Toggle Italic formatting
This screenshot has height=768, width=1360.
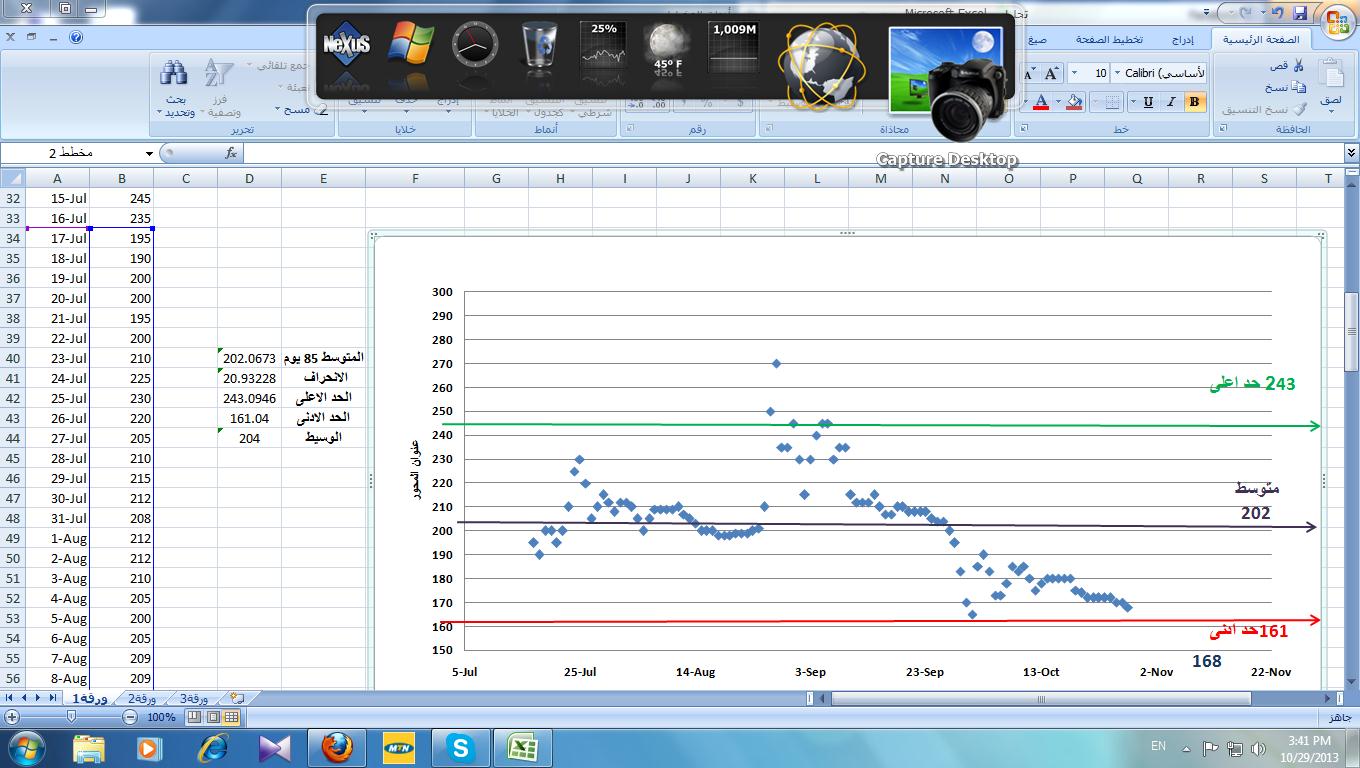tap(1171, 101)
